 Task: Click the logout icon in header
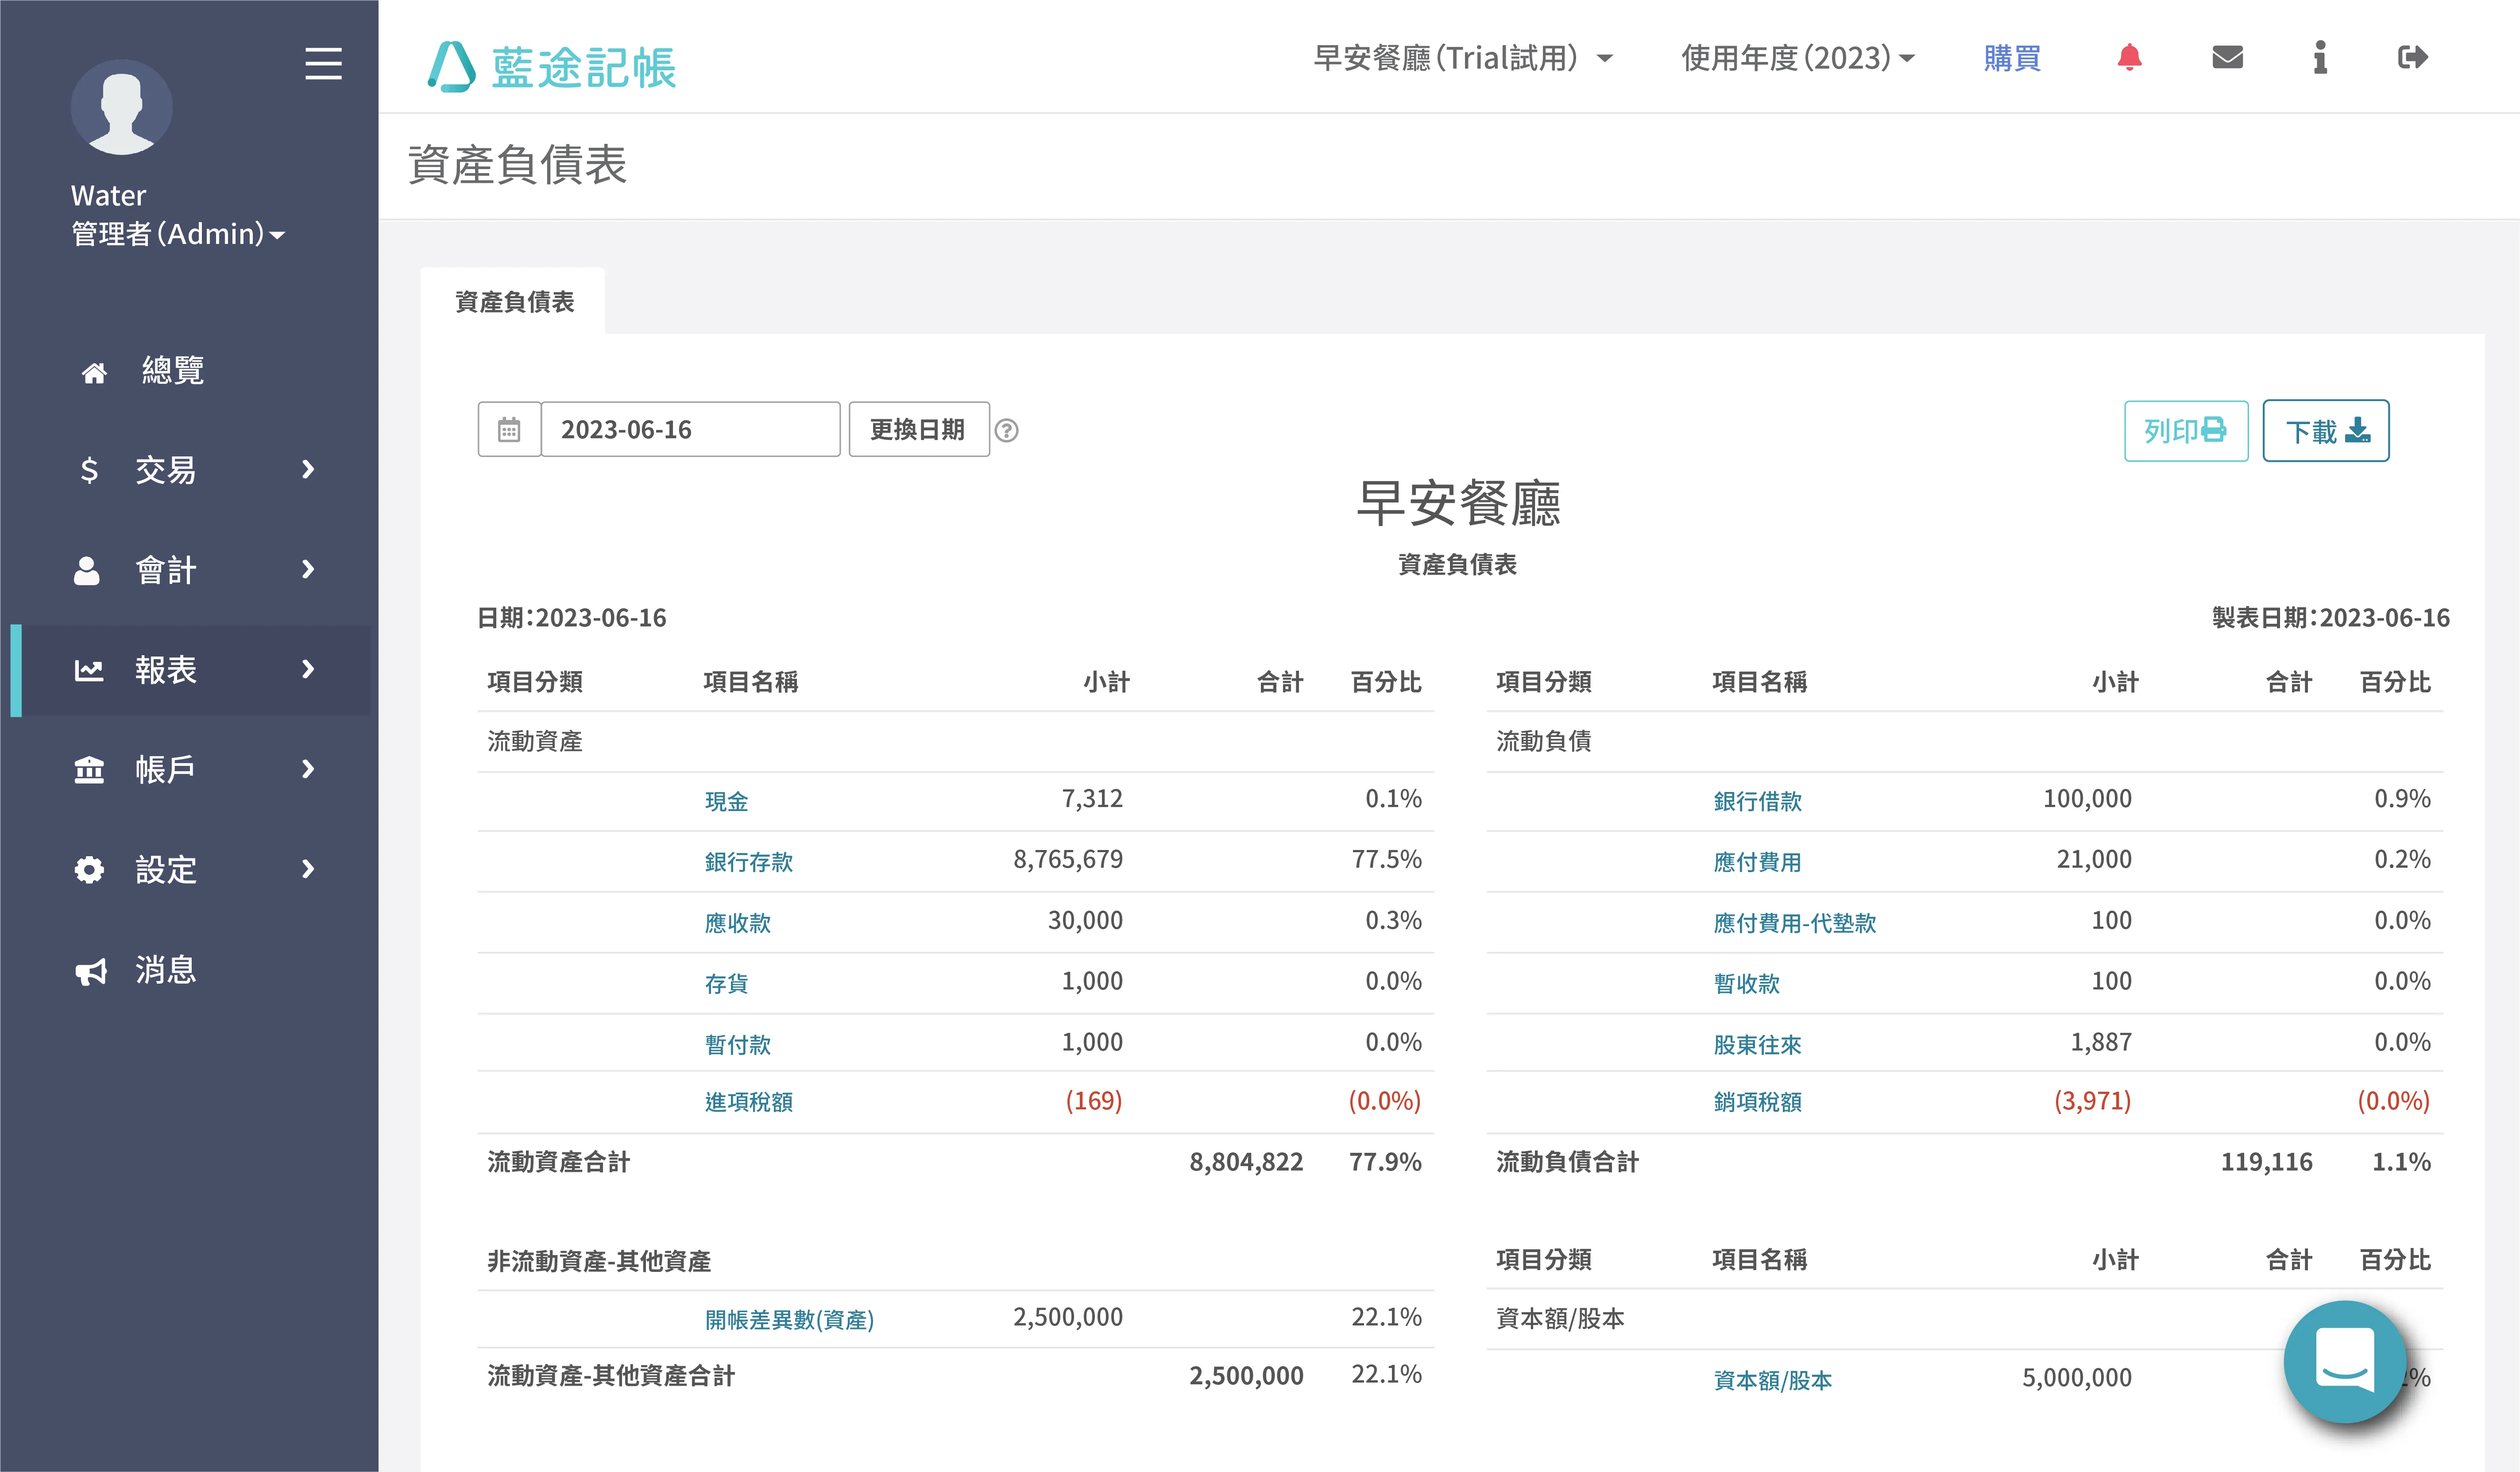pos(2412,58)
